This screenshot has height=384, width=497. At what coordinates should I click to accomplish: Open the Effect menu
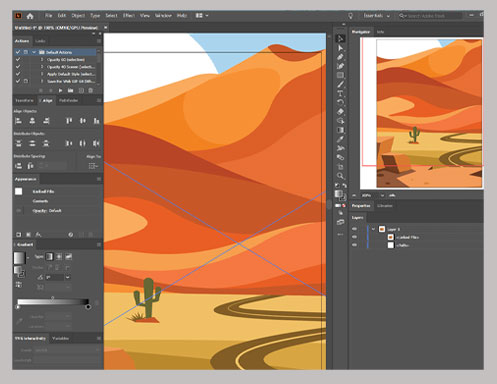tap(129, 16)
